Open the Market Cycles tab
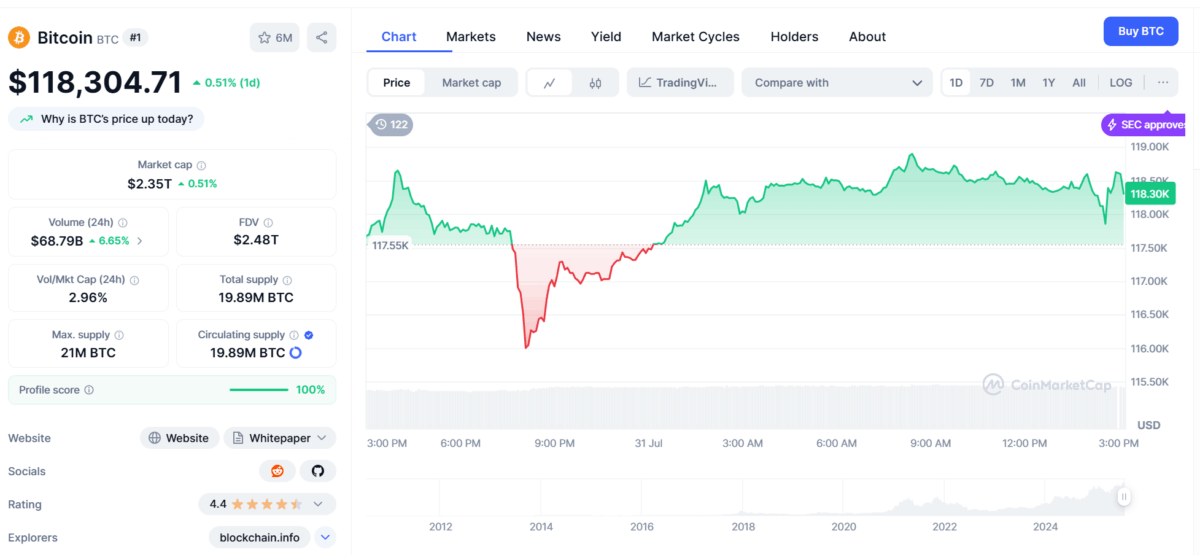 [696, 36]
